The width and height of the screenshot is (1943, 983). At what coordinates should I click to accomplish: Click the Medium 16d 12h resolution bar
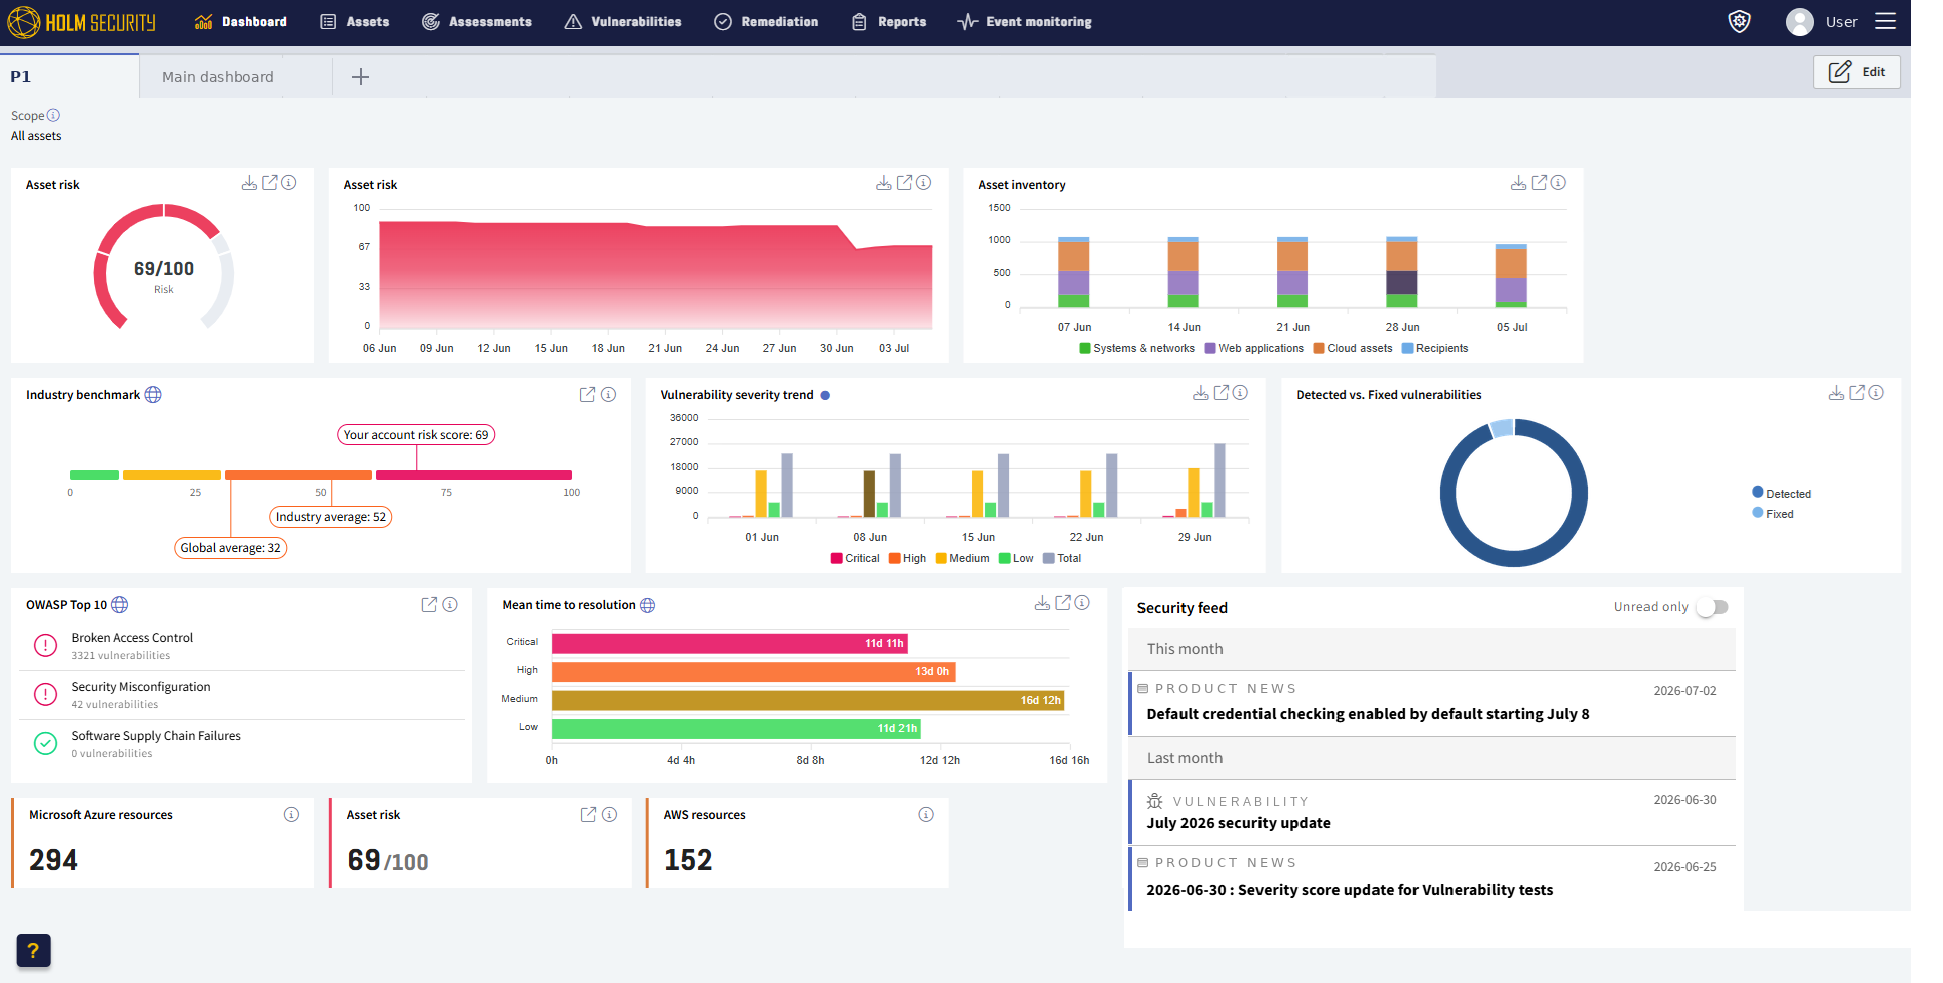808,700
